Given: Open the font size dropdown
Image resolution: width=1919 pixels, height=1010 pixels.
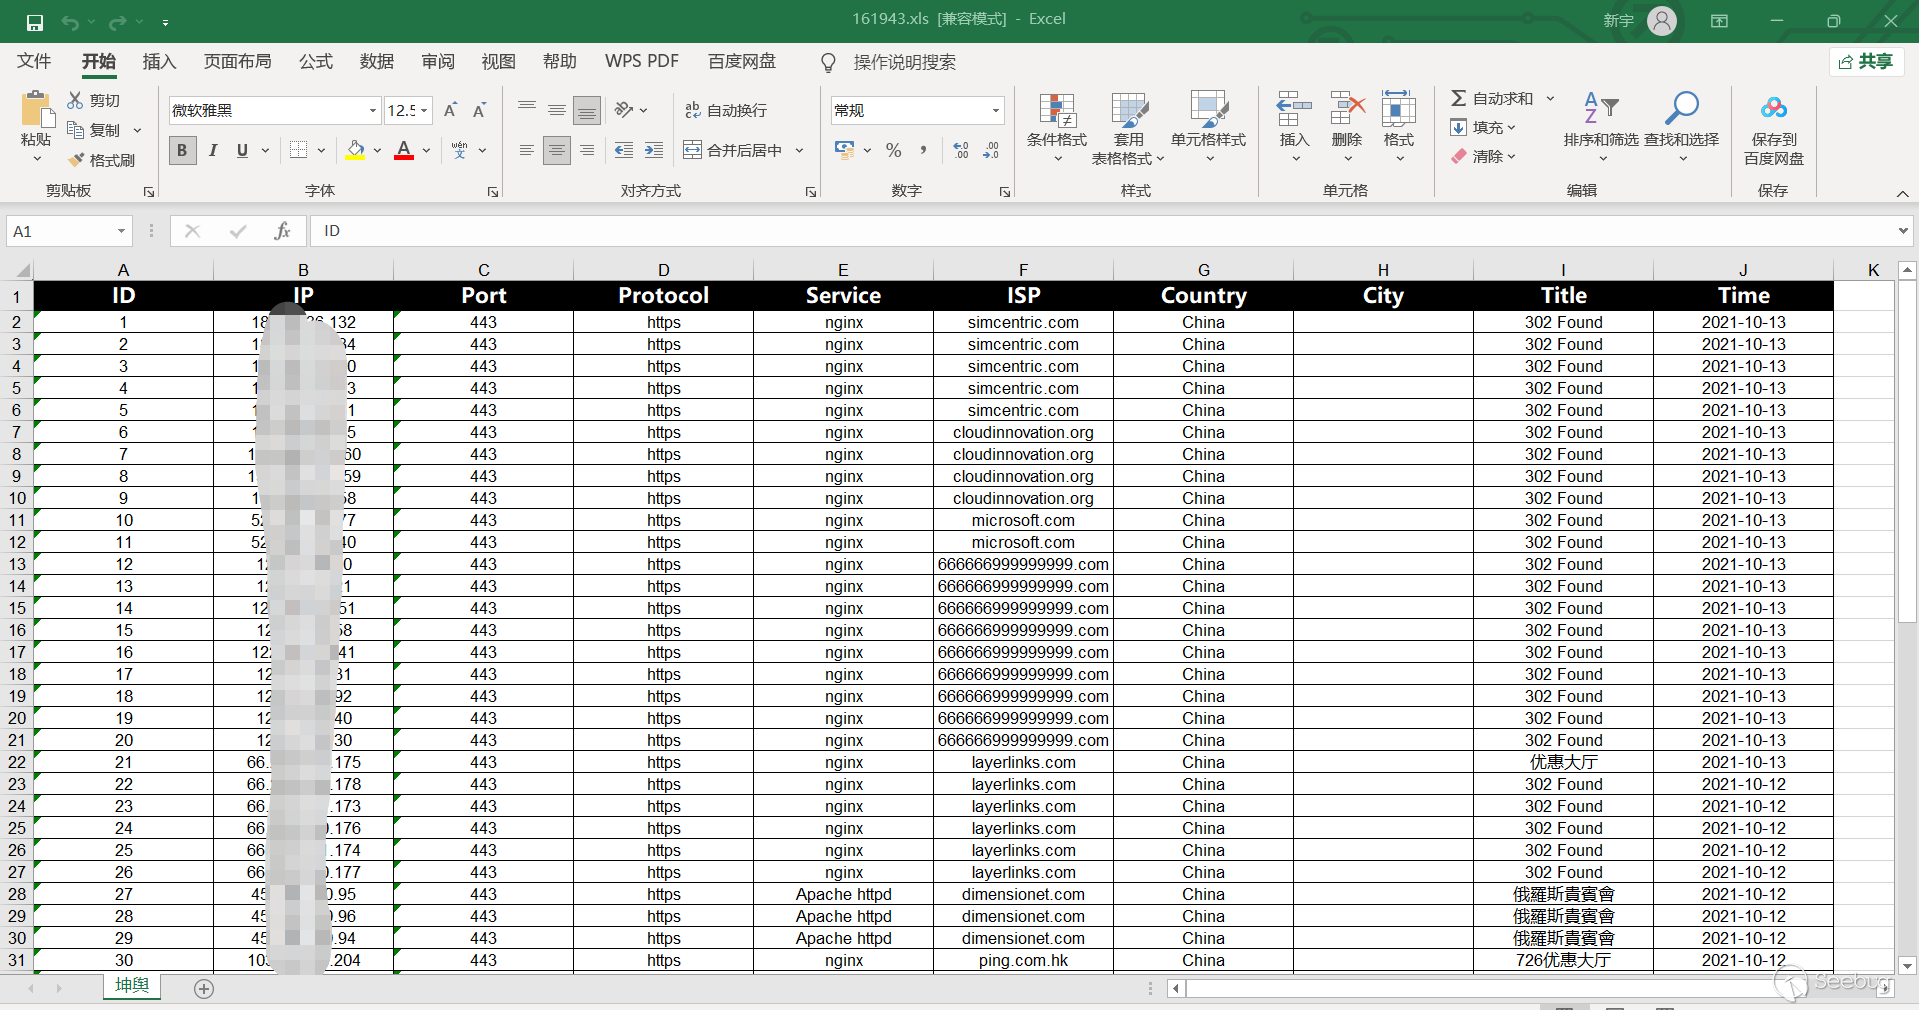Looking at the screenshot, I should pyautogui.click(x=424, y=110).
